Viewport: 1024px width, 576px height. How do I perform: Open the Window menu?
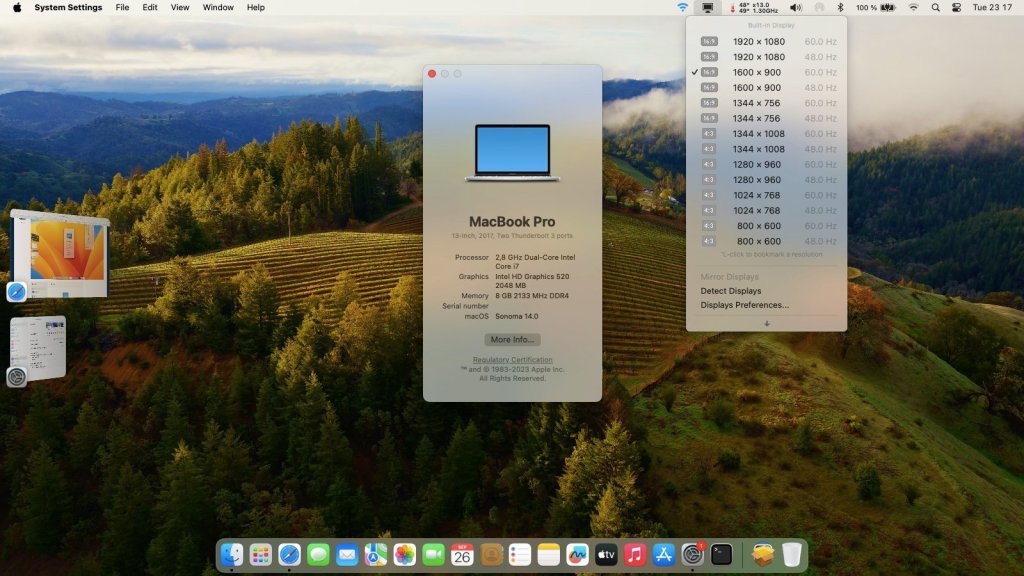pyautogui.click(x=218, y=7)
